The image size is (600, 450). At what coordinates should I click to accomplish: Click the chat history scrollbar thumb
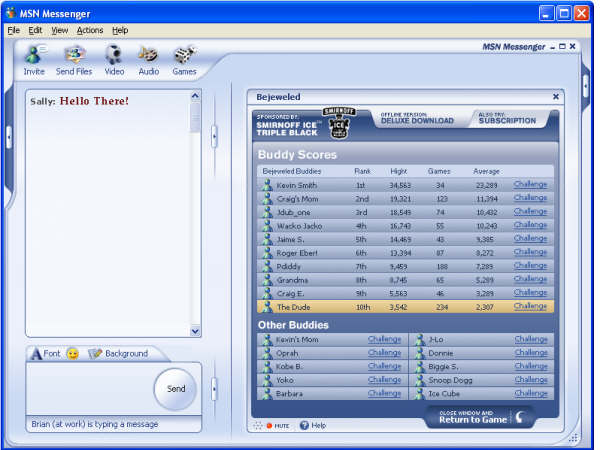[x=195, y=117]
